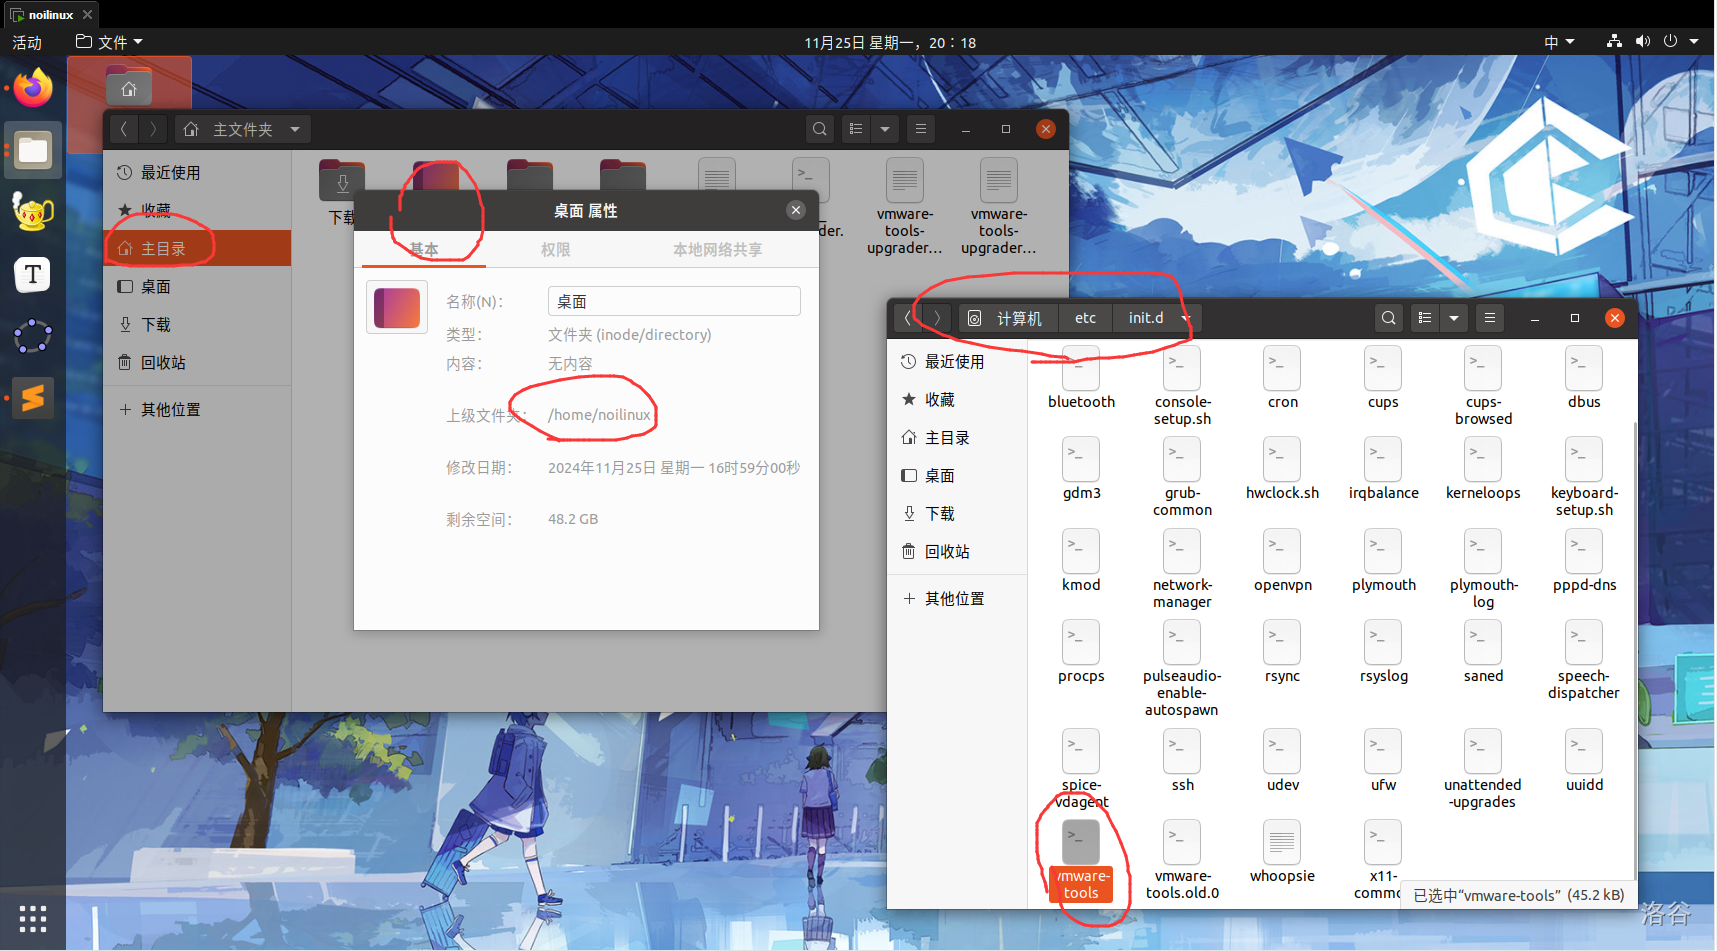Open 其他位置 in init.d window sidebar
Screen dimensions: 1717x951
point(957,598)
